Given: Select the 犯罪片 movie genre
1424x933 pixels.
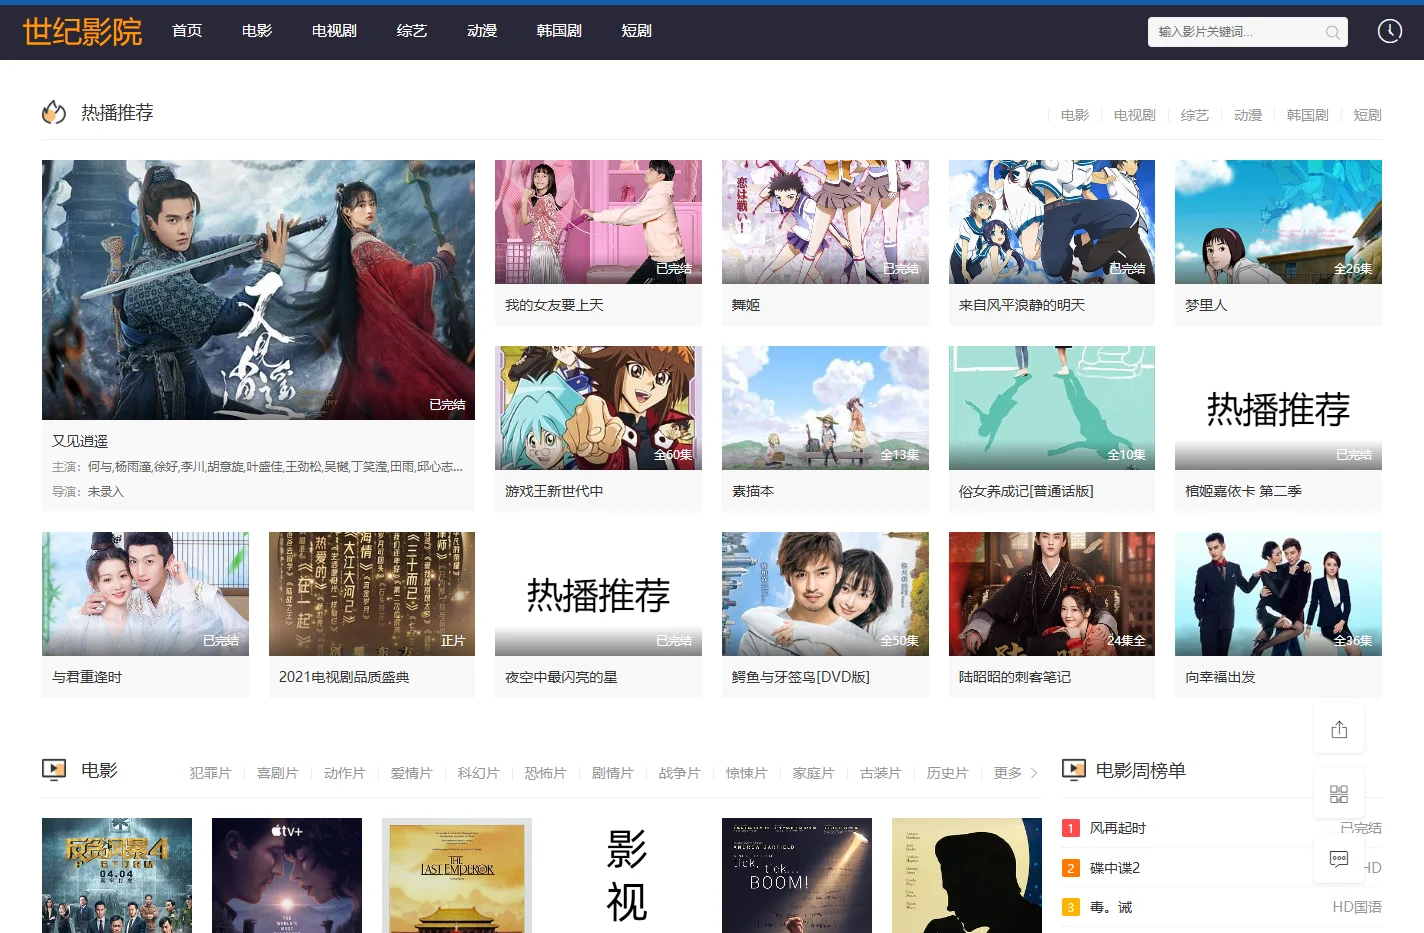Looking at the screenshot, I should point(210,773).
